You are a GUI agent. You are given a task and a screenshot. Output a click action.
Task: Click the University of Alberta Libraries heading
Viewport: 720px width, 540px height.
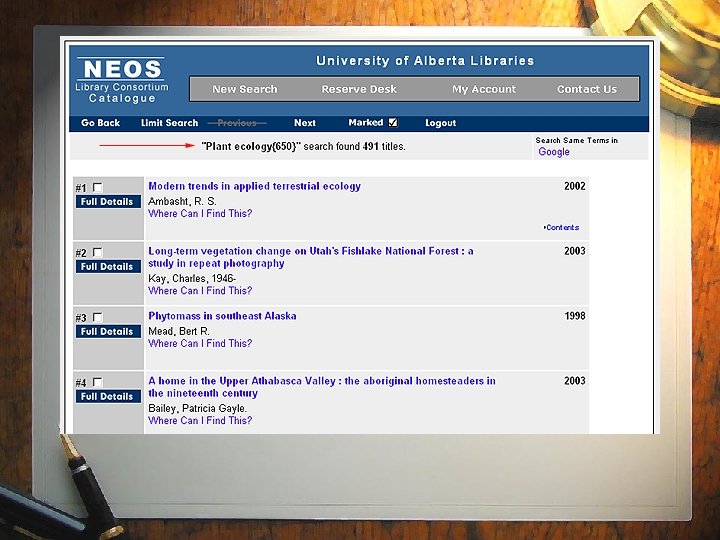point(425,61)
